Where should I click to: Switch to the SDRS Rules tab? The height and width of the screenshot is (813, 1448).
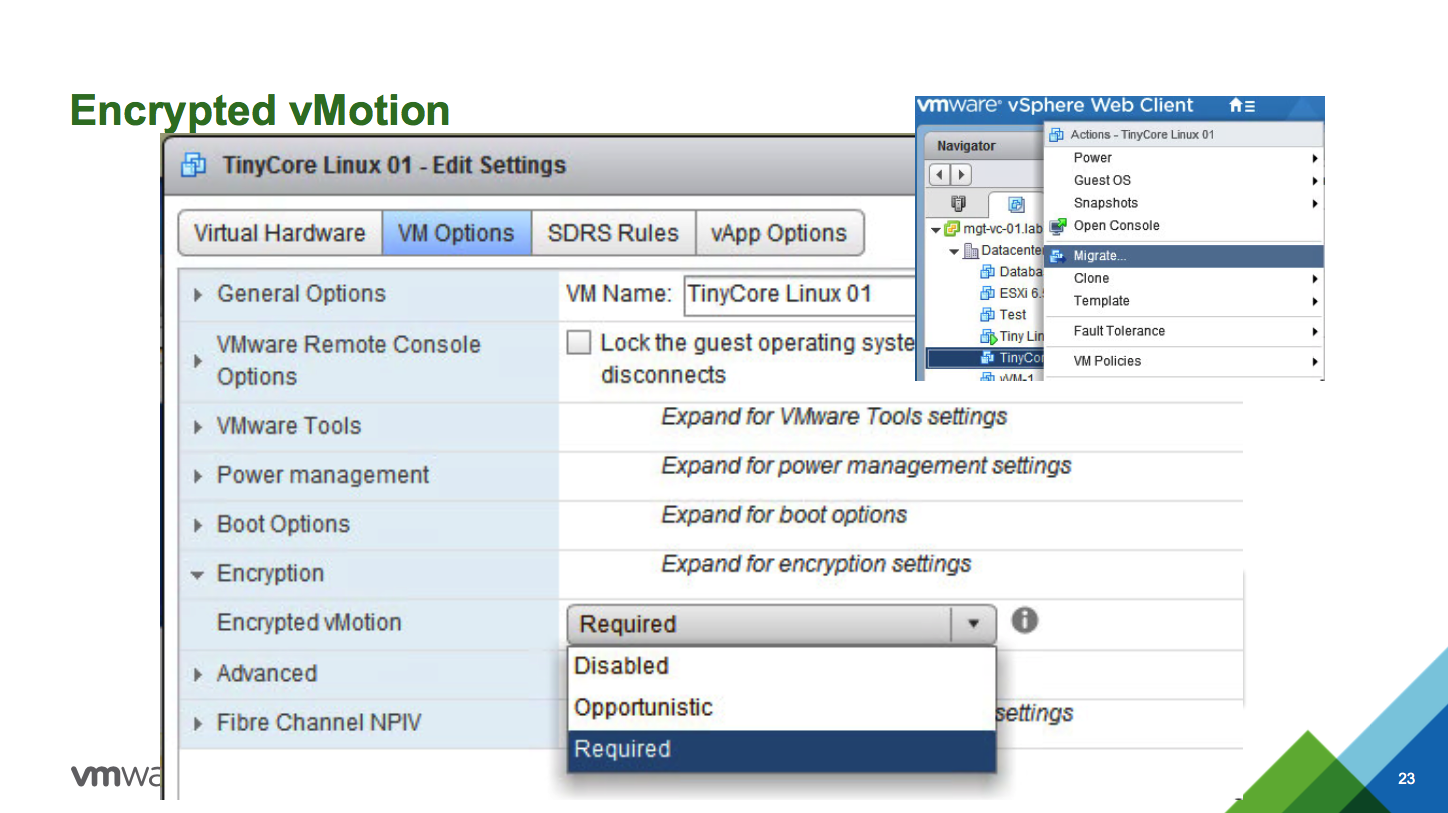point(613,234)
